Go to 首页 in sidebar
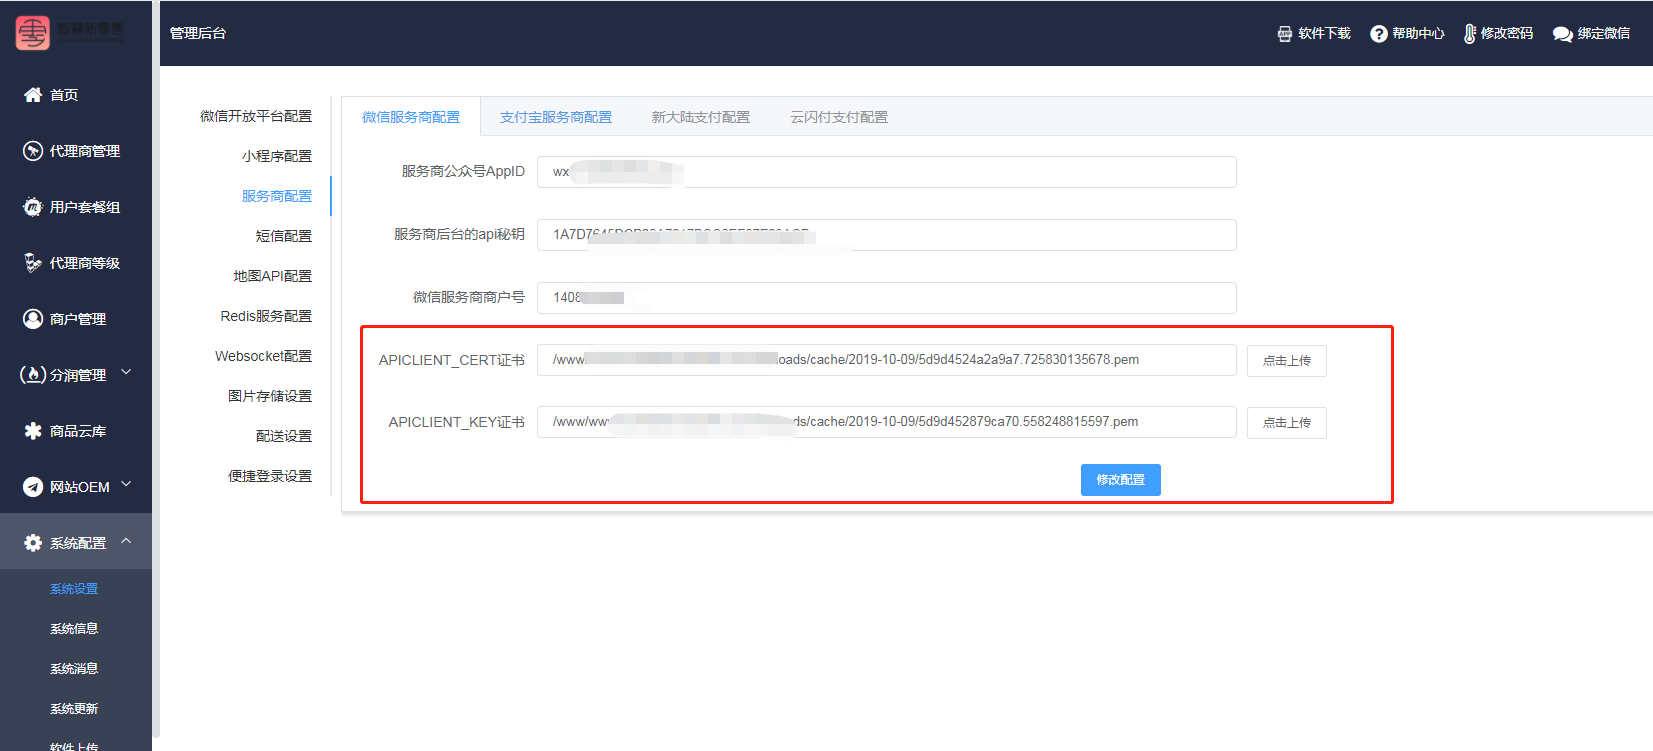This screenshot has width=1653, height=751. 64,95
